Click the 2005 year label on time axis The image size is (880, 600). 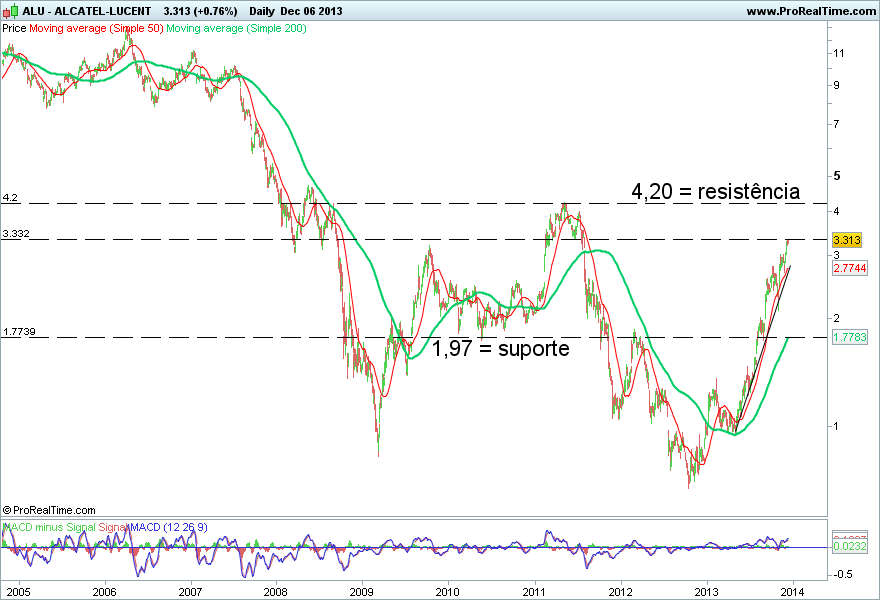(18, 592)
